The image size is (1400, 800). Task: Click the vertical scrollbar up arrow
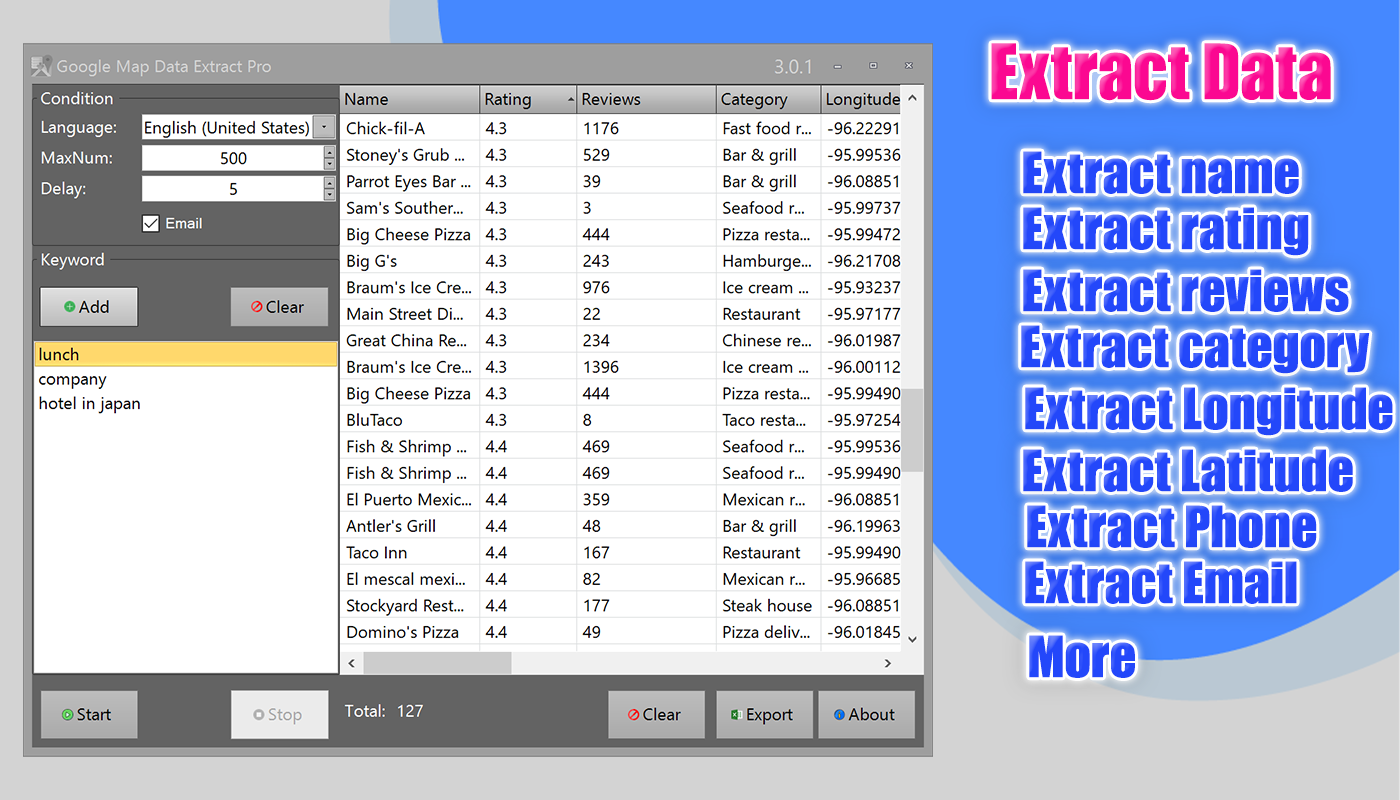pyautogui.click(x=911, y=98)
